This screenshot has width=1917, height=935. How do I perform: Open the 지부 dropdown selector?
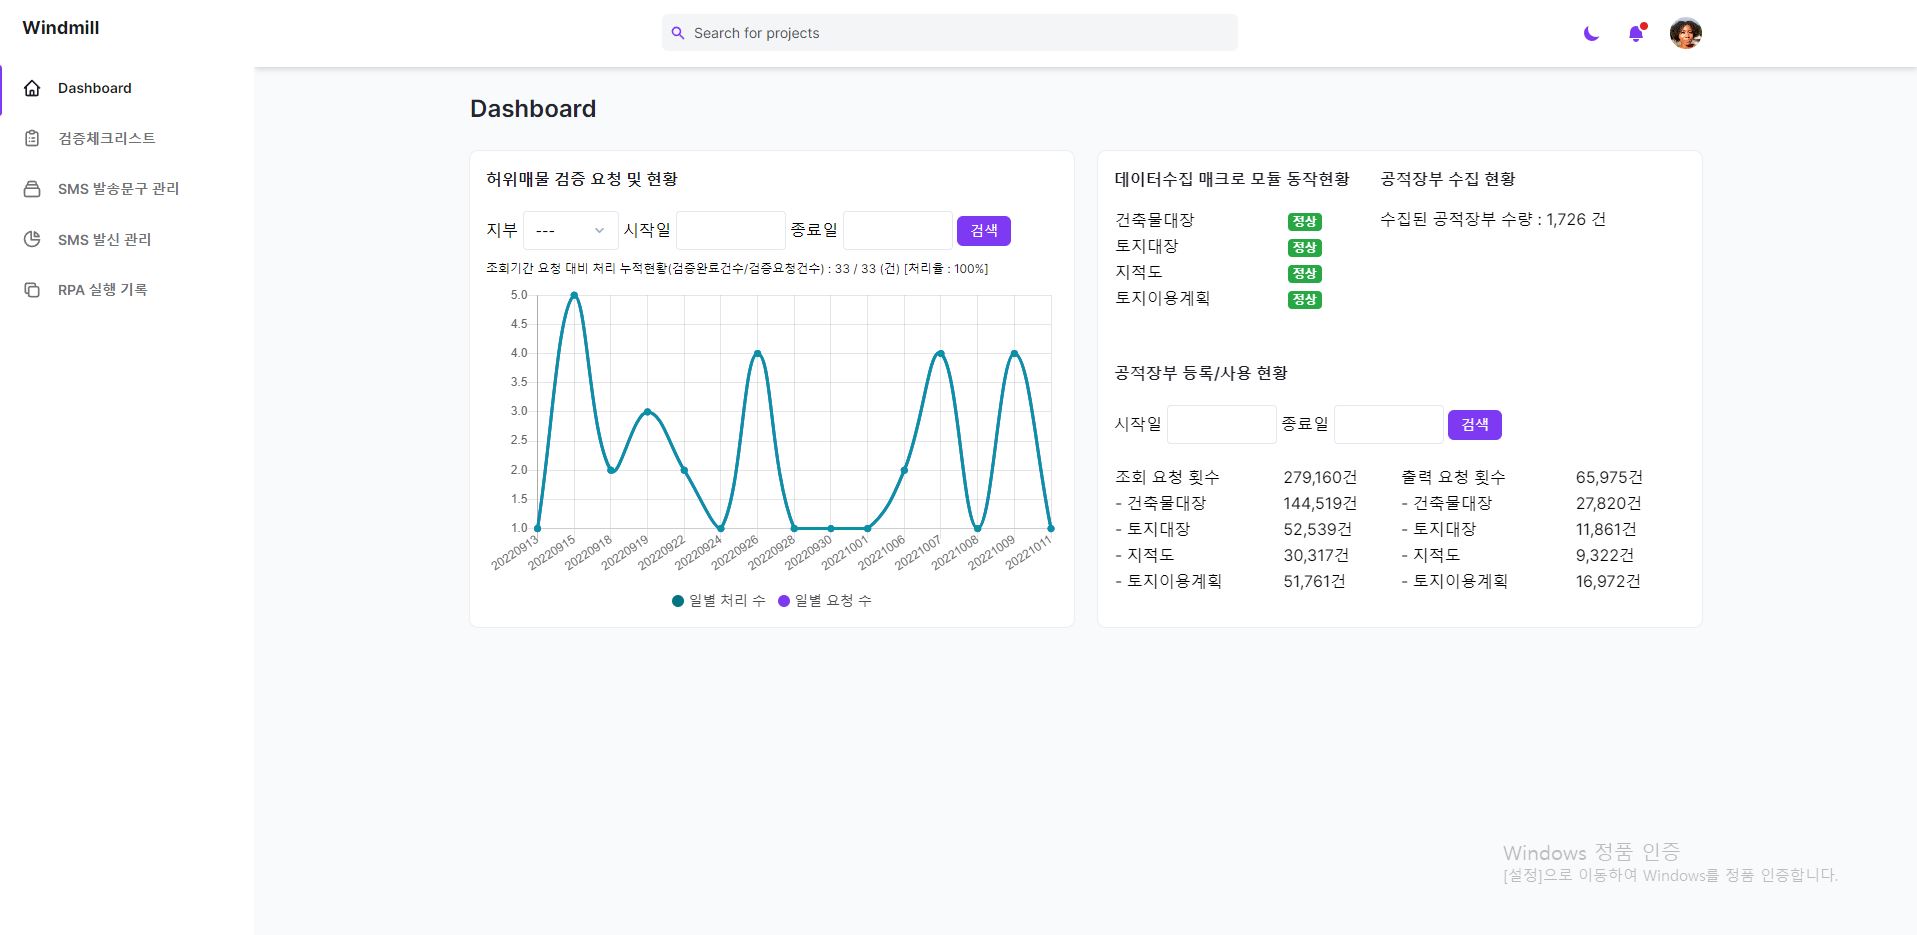tap(570, 231)
